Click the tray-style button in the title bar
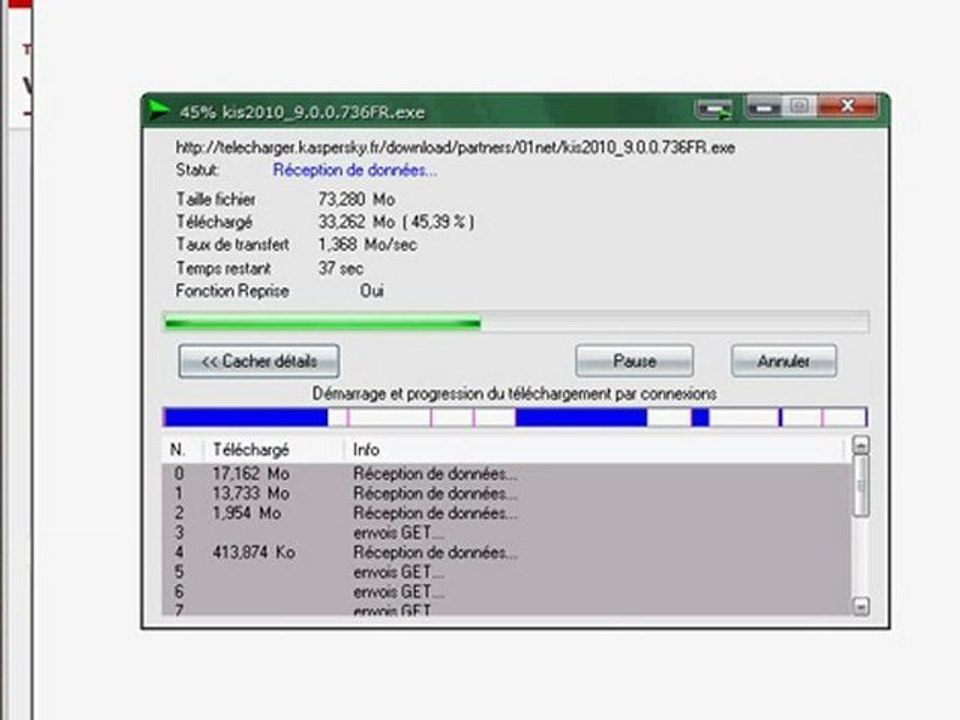The image size is (960, 720). point(714,110)
